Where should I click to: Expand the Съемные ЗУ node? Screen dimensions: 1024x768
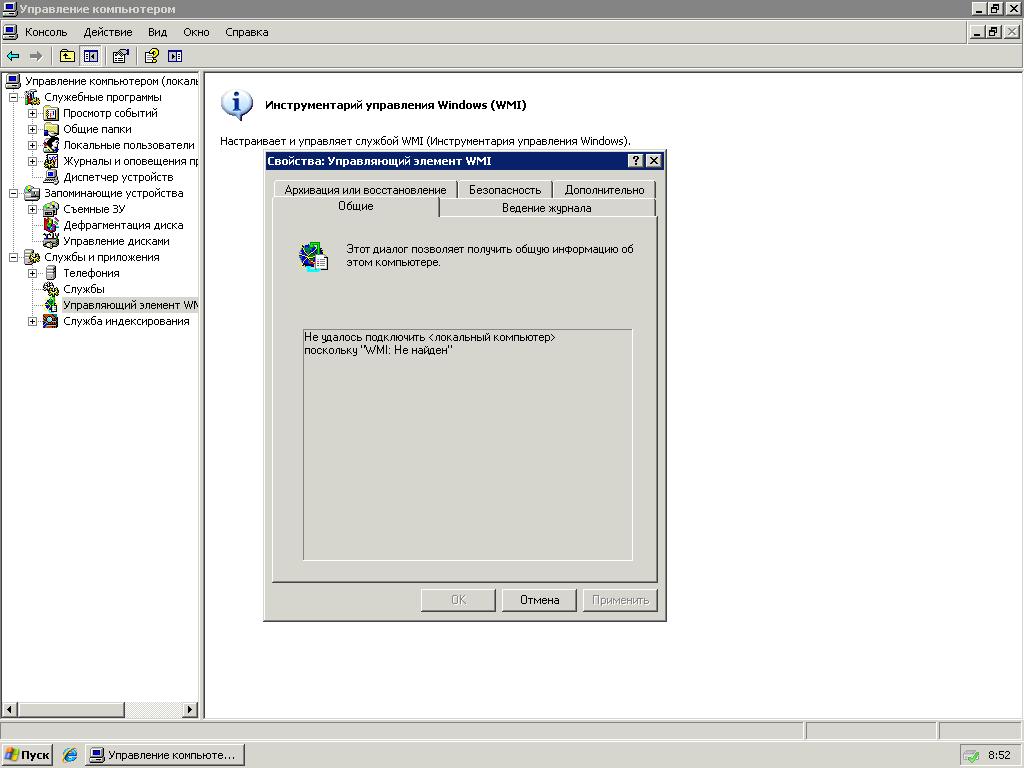(x=32, y=209)
